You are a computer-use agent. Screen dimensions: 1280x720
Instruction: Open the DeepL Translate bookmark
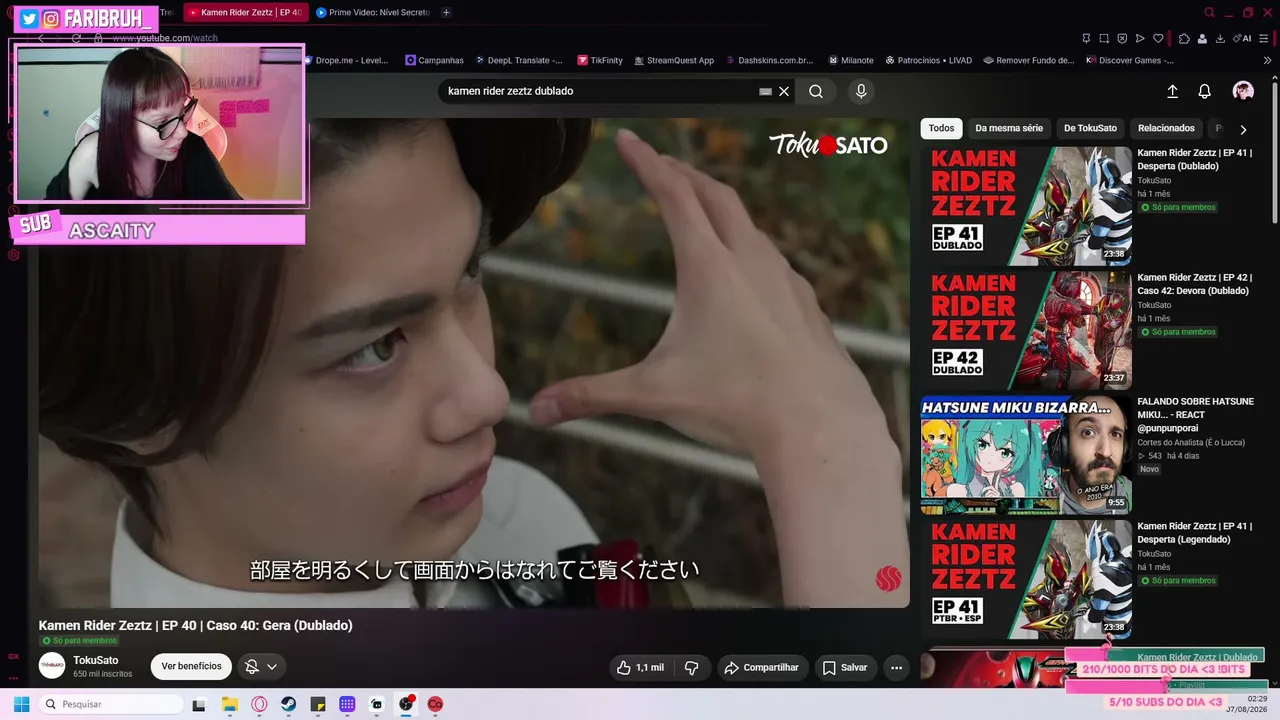[x=518, y=60]
